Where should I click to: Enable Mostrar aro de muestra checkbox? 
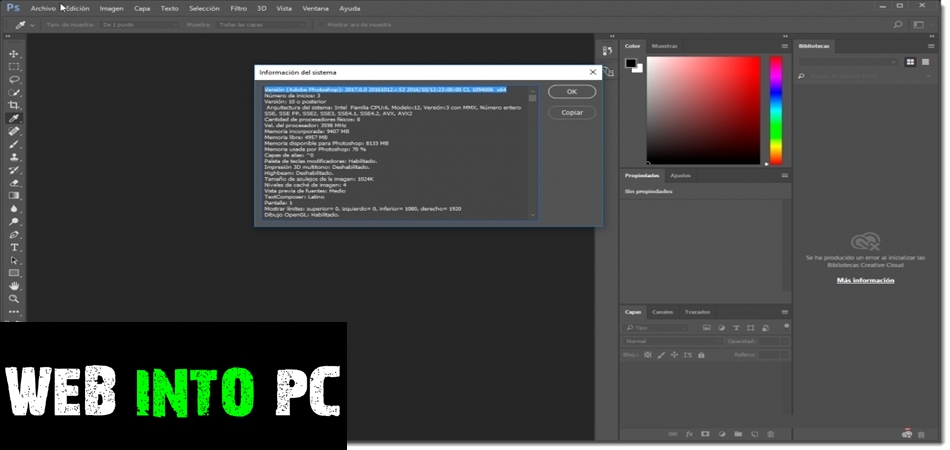[322, 25]
